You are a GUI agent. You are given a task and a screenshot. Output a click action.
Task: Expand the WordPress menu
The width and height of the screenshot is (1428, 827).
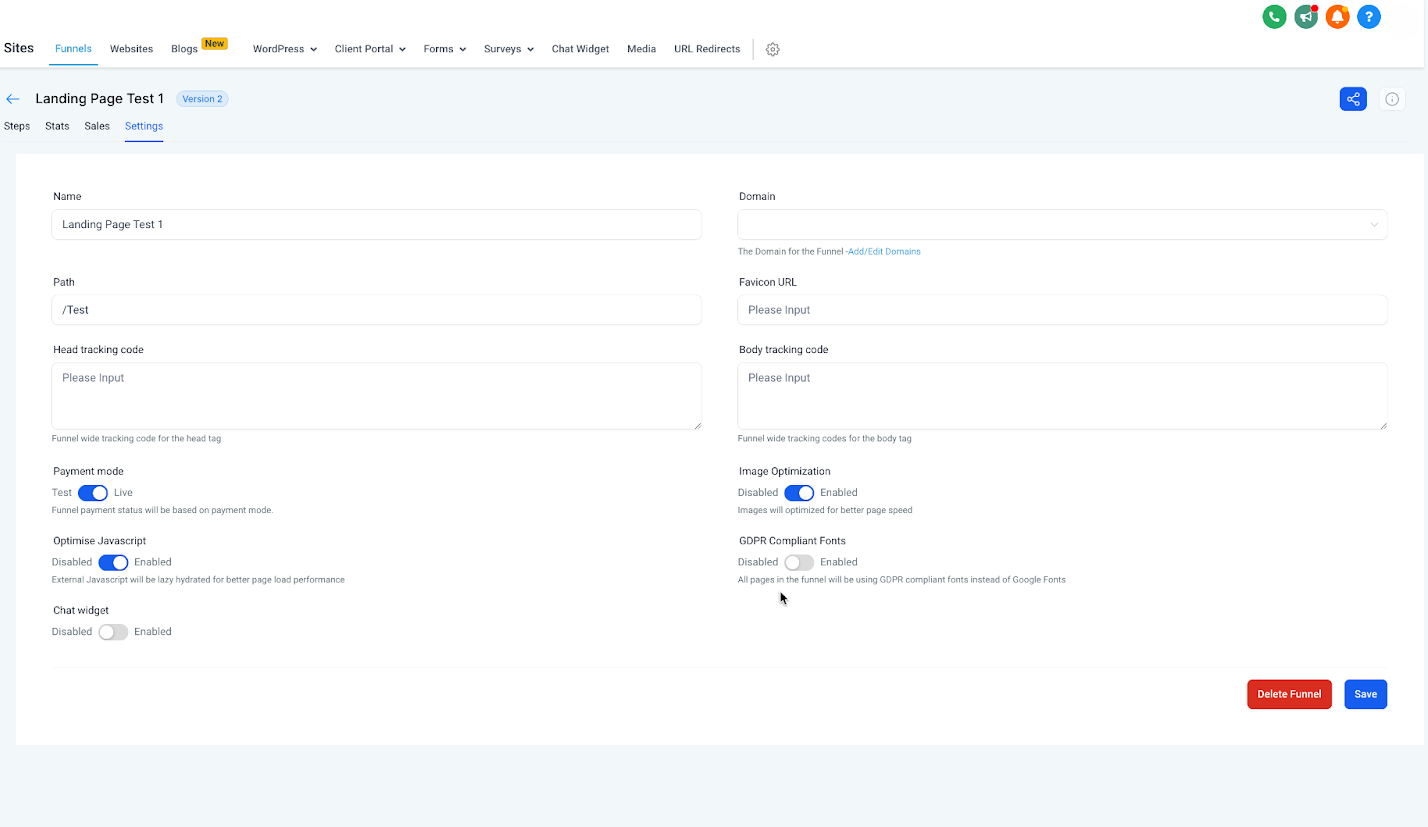pyautogui.click(x=284, y=49)
